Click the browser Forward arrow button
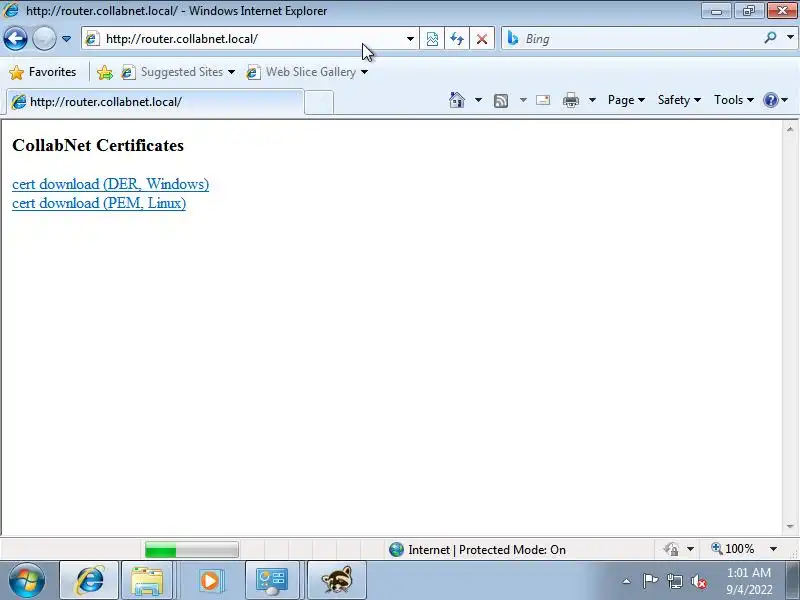800x600 pixels. [44, 38]
